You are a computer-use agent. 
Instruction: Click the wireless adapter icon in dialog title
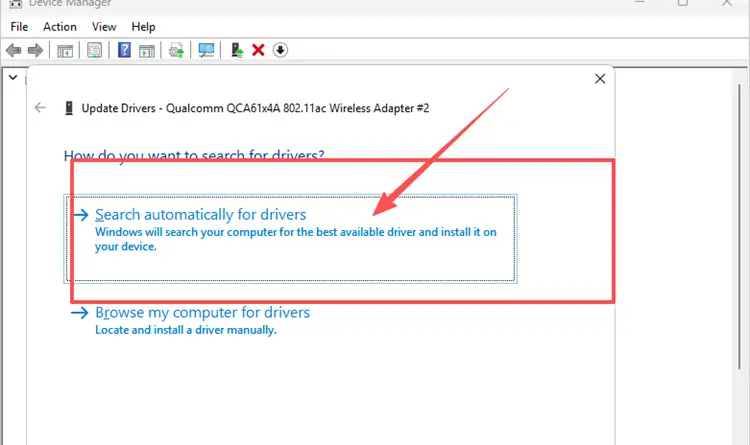(69, 108)
